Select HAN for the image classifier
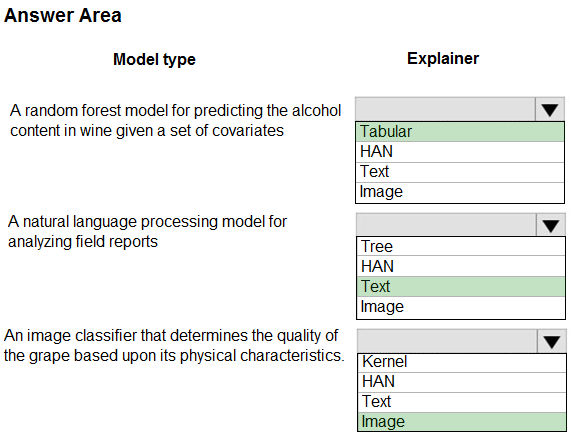 coord(462,382)
